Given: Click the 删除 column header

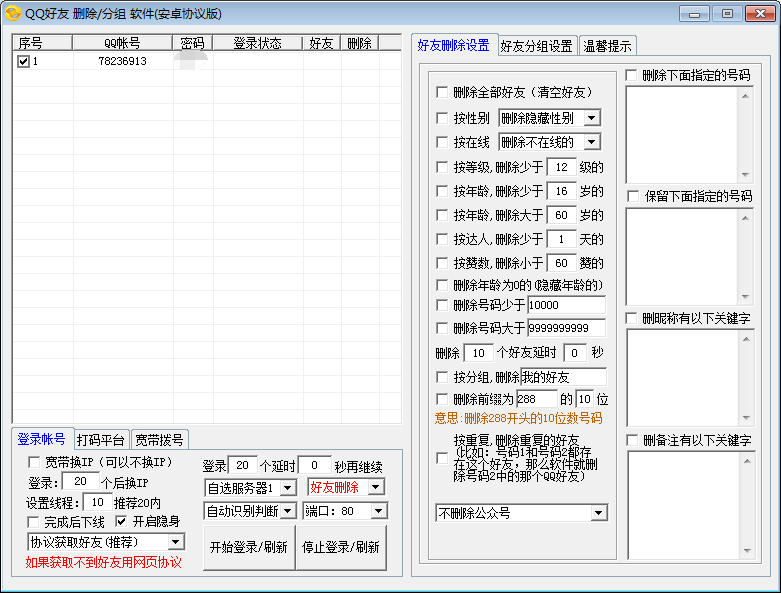Looking at the screenshot, I should 360,43.
